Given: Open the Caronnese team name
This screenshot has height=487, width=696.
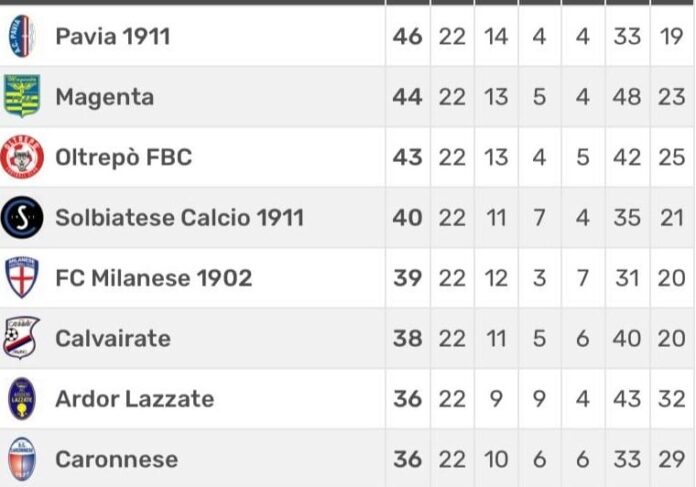Looking at the screenshot, I should click(x=116, y=459).
